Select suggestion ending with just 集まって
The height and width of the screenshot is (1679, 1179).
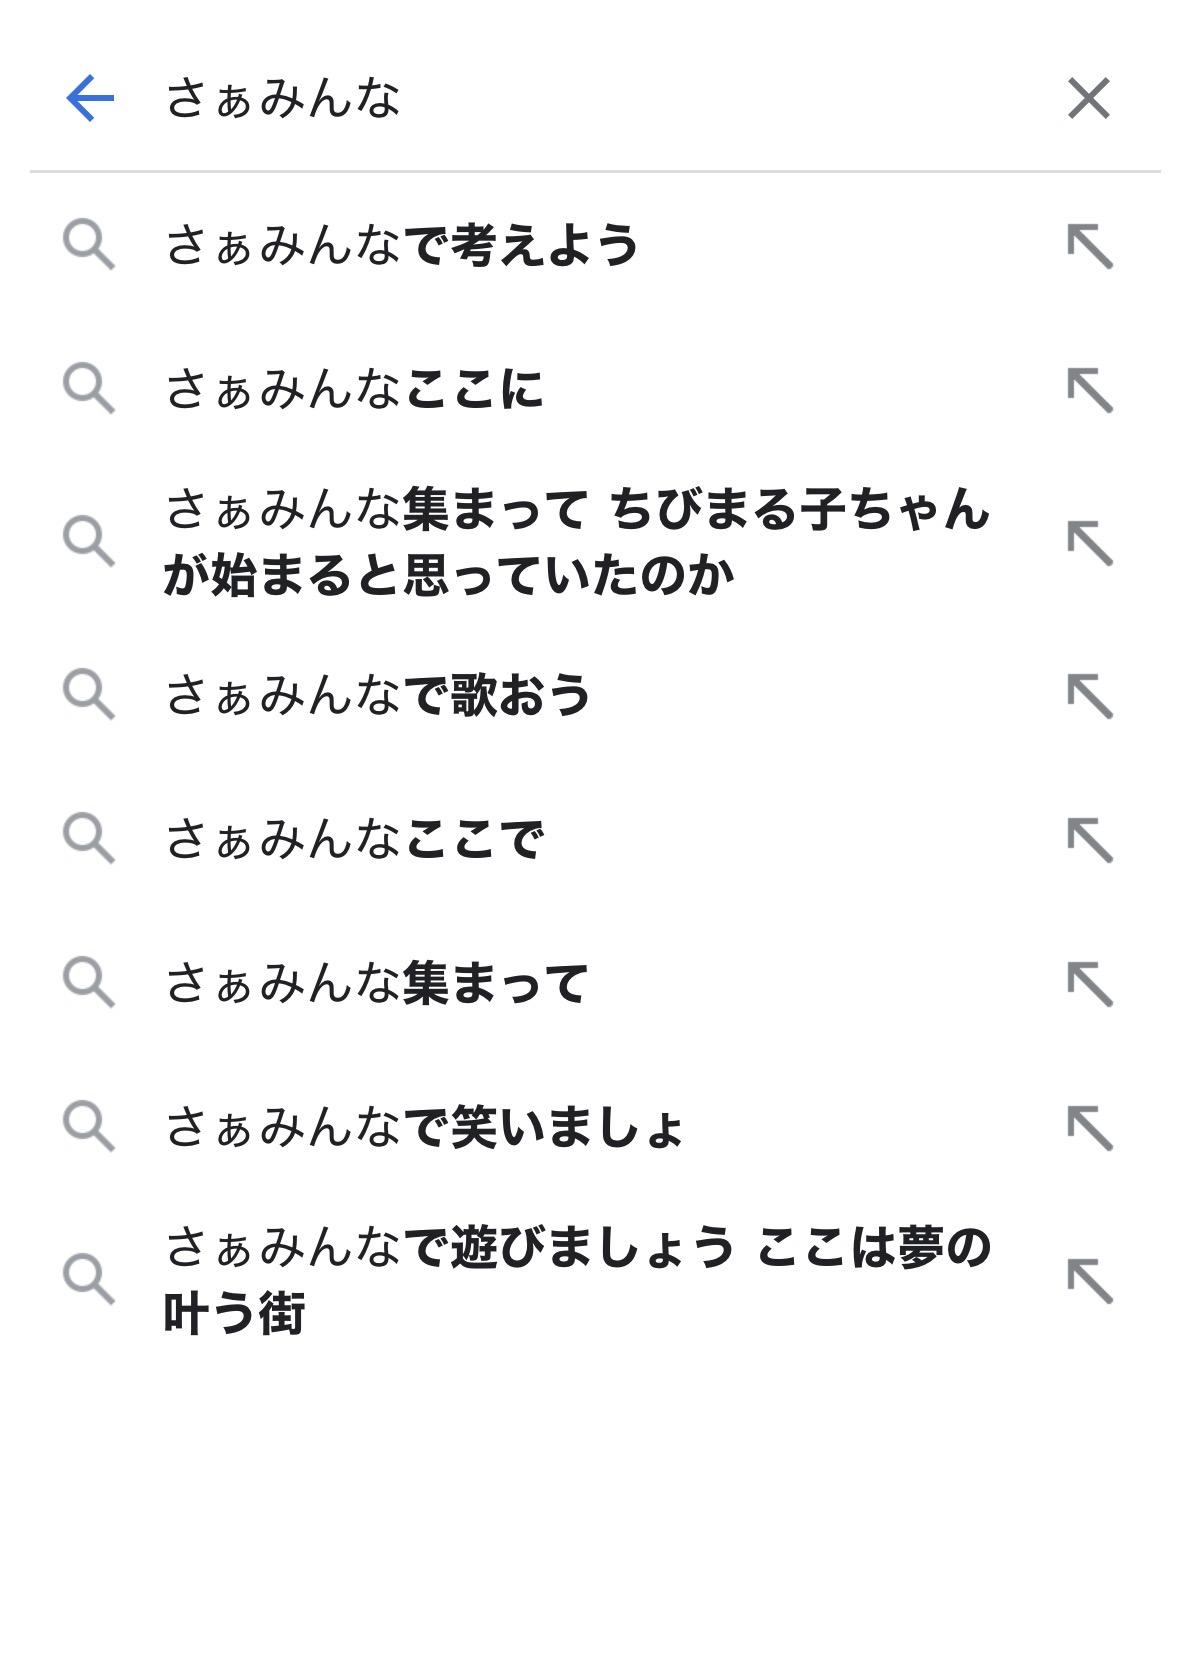click(377, 982)
